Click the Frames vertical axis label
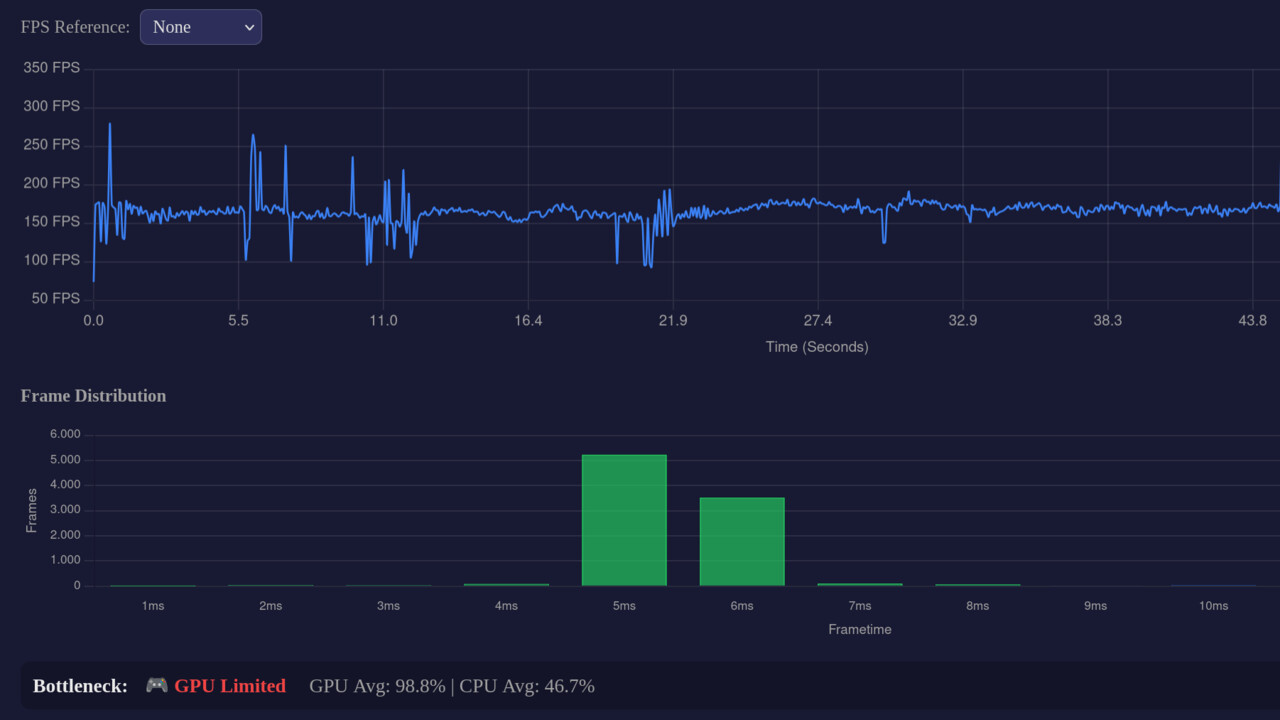 point(31,510)
